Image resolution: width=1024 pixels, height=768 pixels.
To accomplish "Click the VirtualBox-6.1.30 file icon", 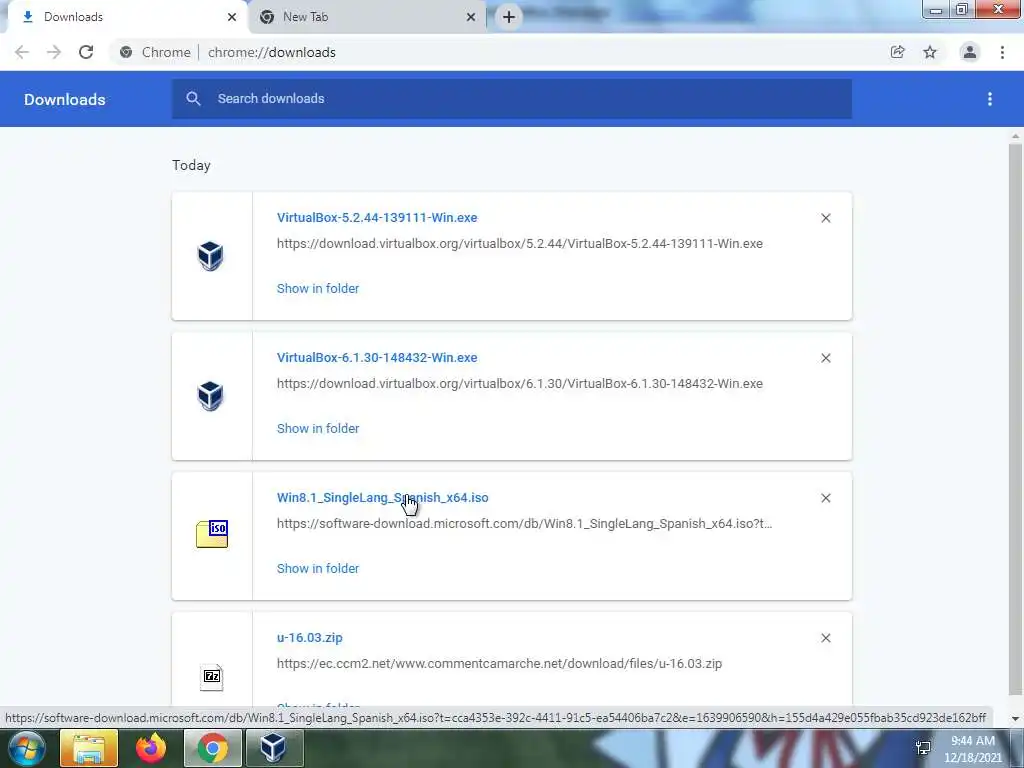I will pos(210,396).
